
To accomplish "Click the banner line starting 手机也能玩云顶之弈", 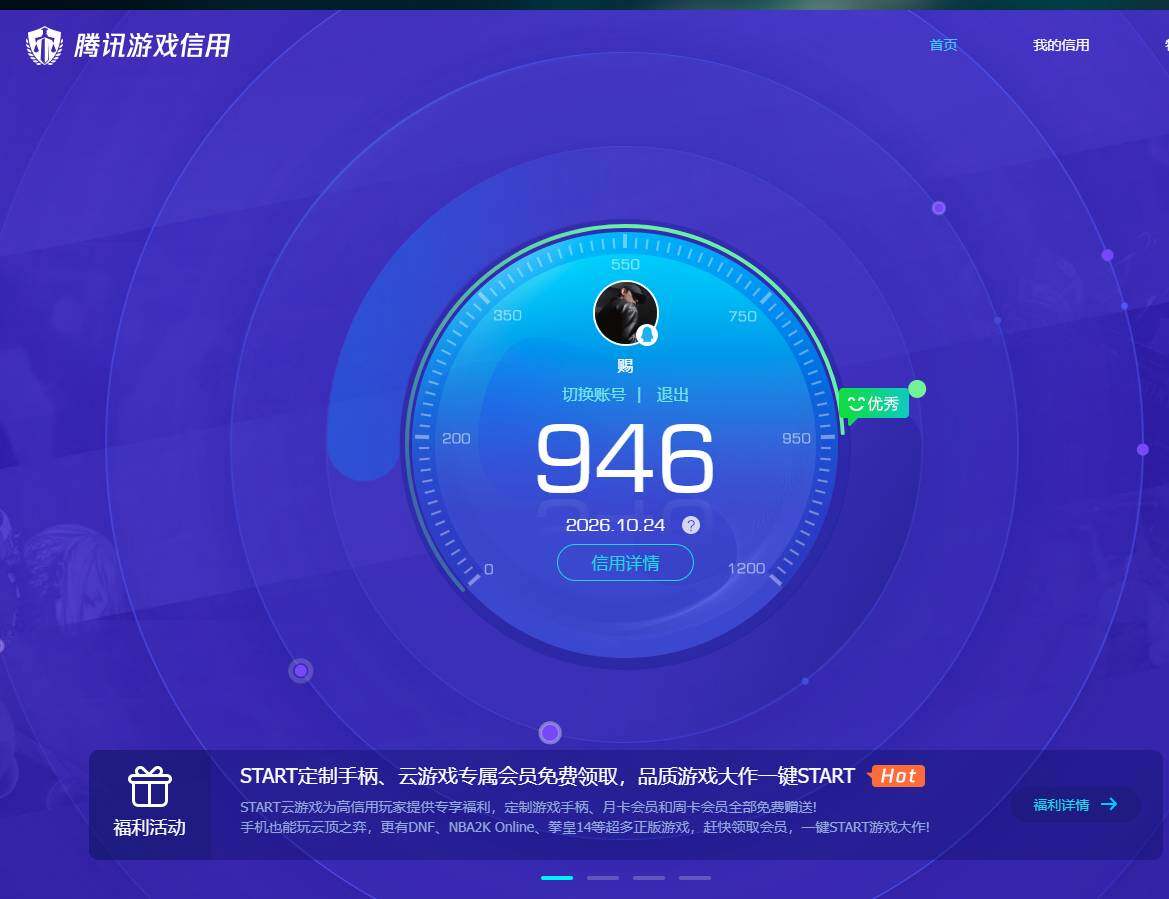I will (584, 827).
